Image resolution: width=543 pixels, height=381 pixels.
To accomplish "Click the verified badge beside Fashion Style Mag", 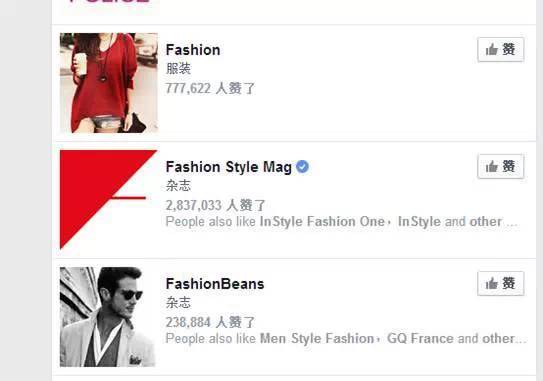I will pos(302,167).
